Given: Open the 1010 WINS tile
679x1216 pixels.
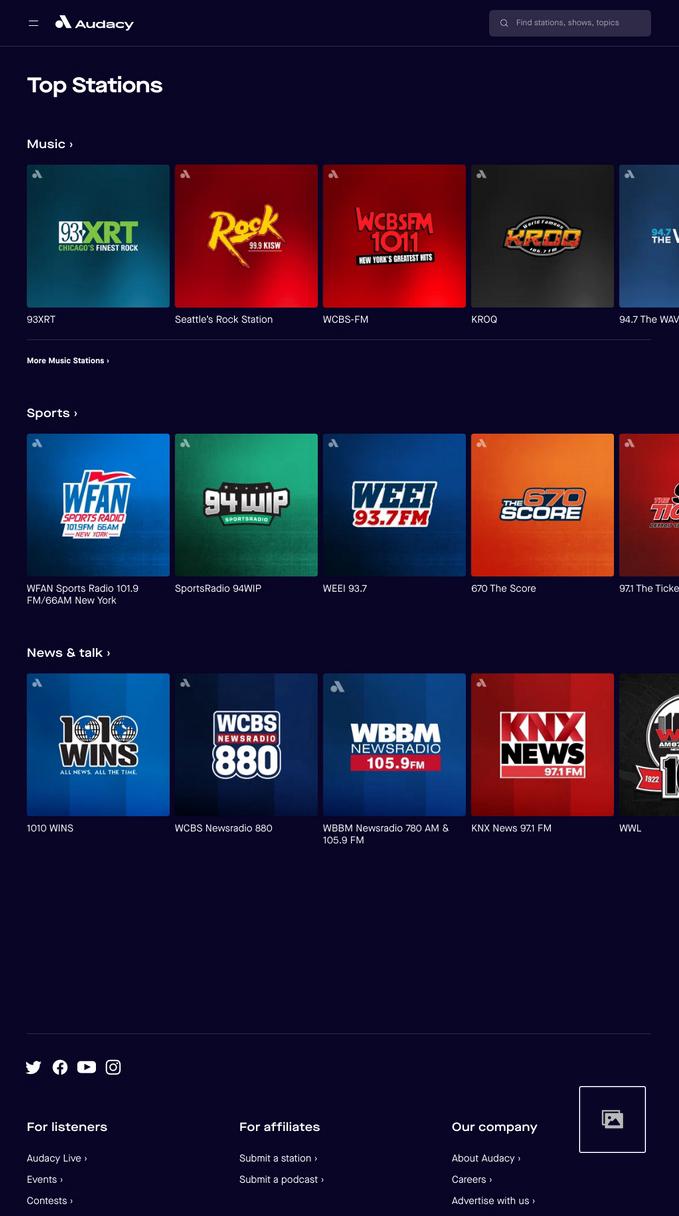Looking at the screenshot, I should (x=98, y=745).
